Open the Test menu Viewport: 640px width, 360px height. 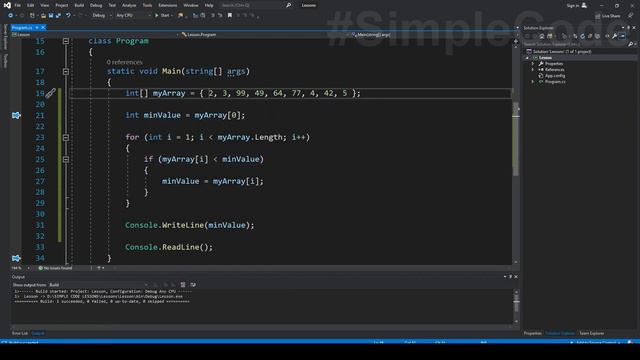[112, 5]
